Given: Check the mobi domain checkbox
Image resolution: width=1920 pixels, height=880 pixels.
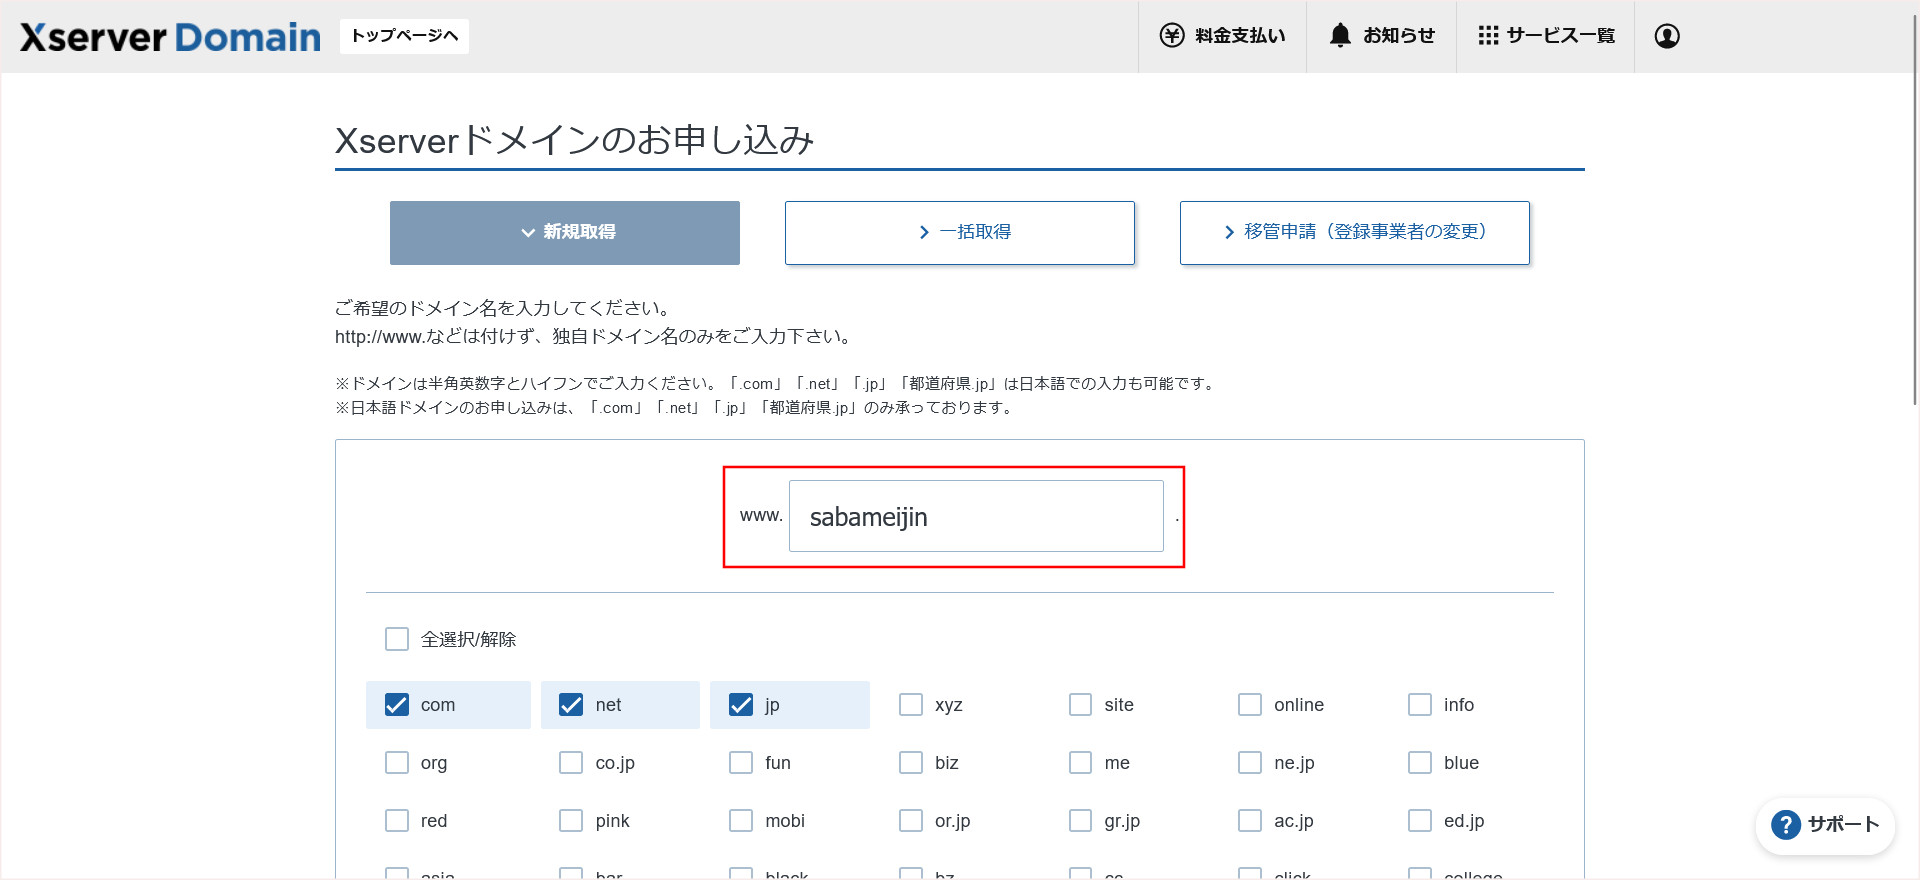Looking at the screenshot, I should coord(741,821).
